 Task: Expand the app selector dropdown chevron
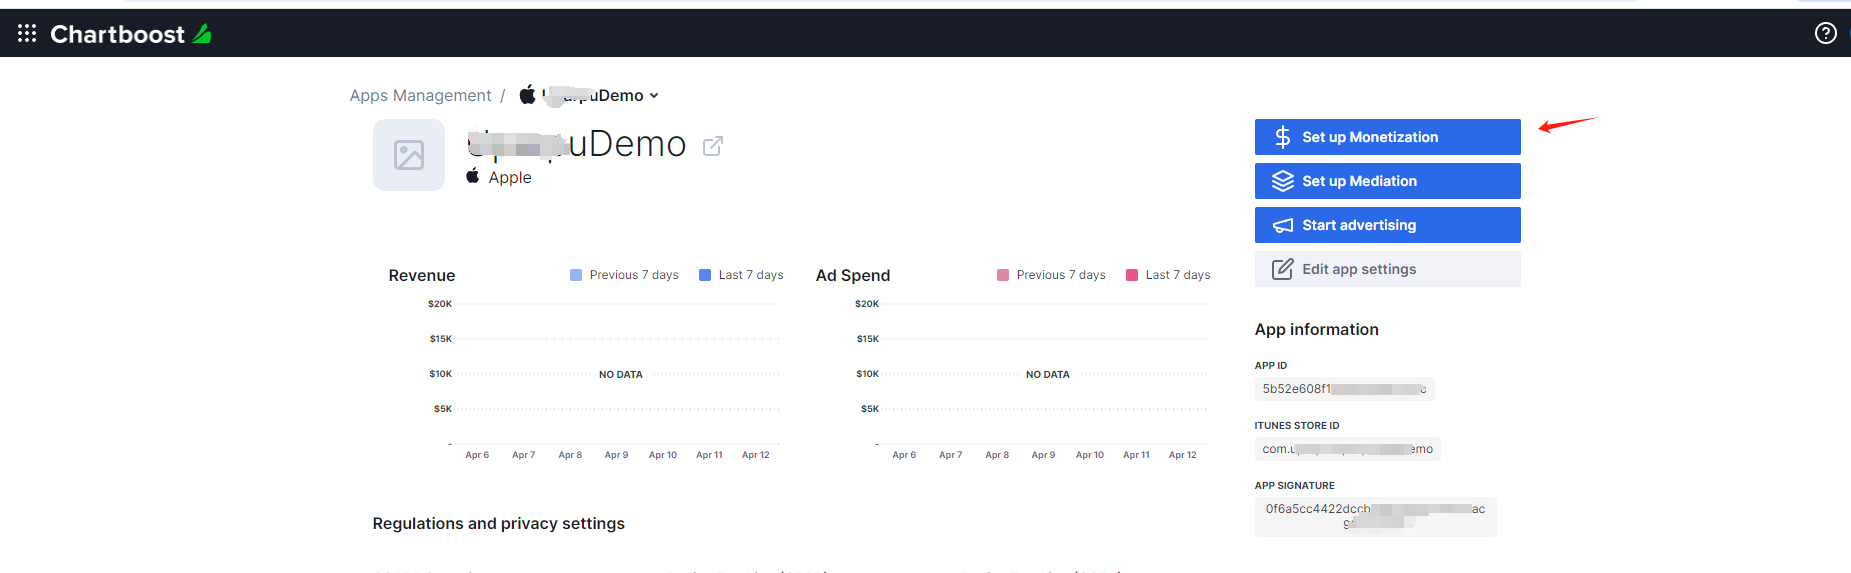click(654, 96)
